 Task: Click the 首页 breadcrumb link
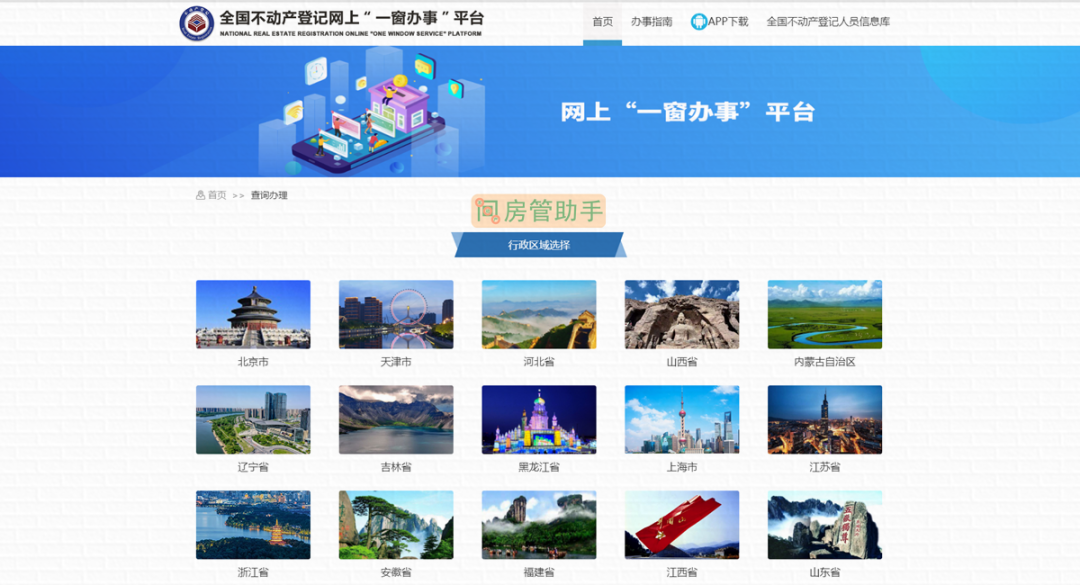coord(217,195)
